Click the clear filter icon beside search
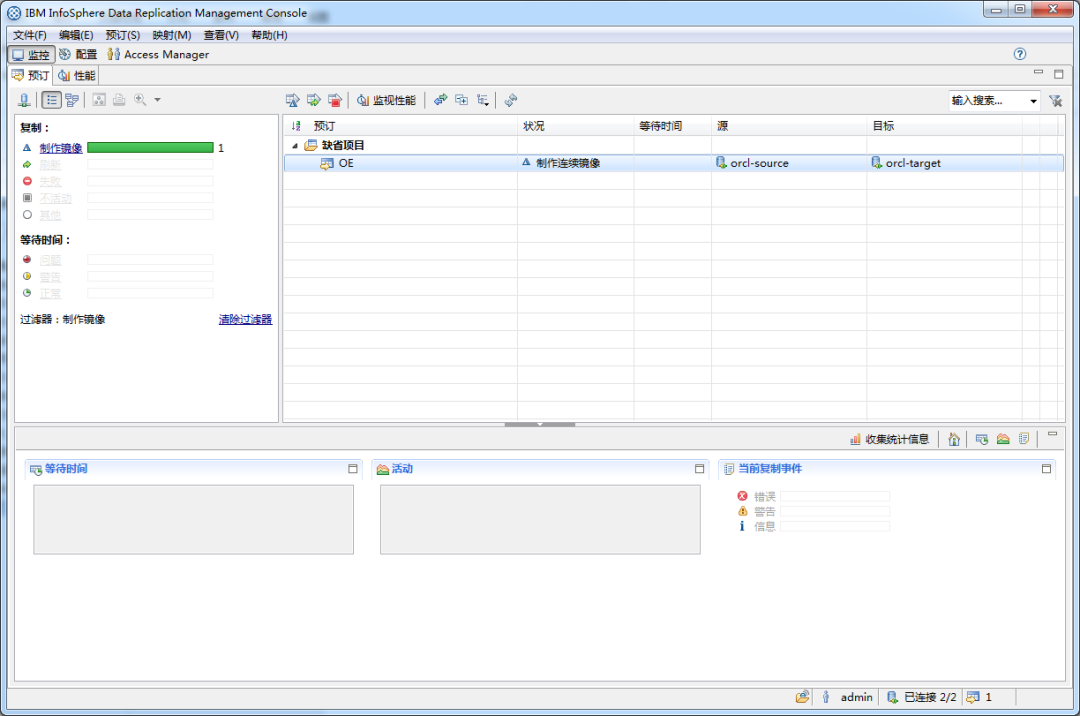1080x716 pixels. click(1055, 101)
